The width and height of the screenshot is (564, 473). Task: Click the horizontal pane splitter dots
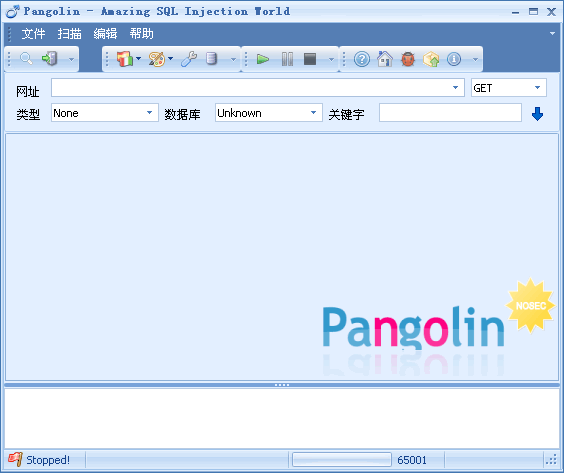coord(282,385)
